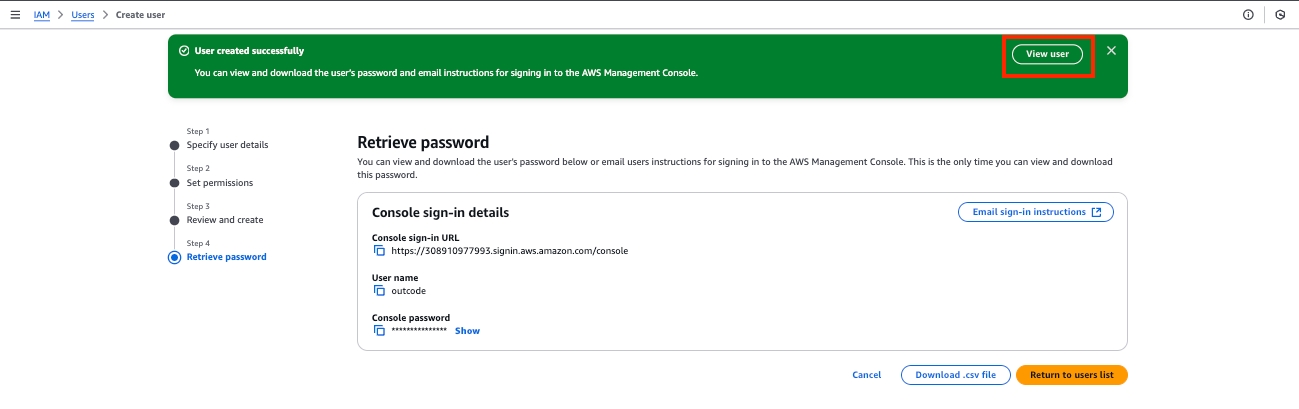Click the View user button
Screen dimensions: 1299x409
click(1047, 54)
